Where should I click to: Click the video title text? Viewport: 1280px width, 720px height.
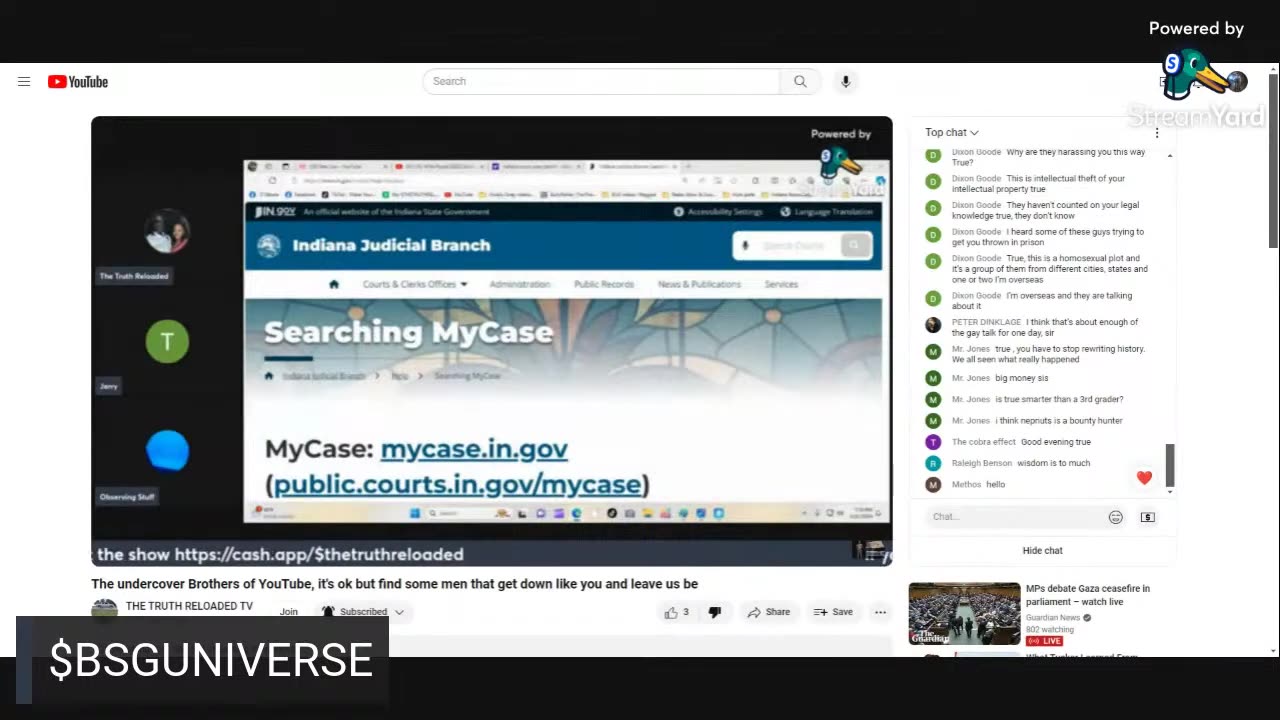(394, 584)
